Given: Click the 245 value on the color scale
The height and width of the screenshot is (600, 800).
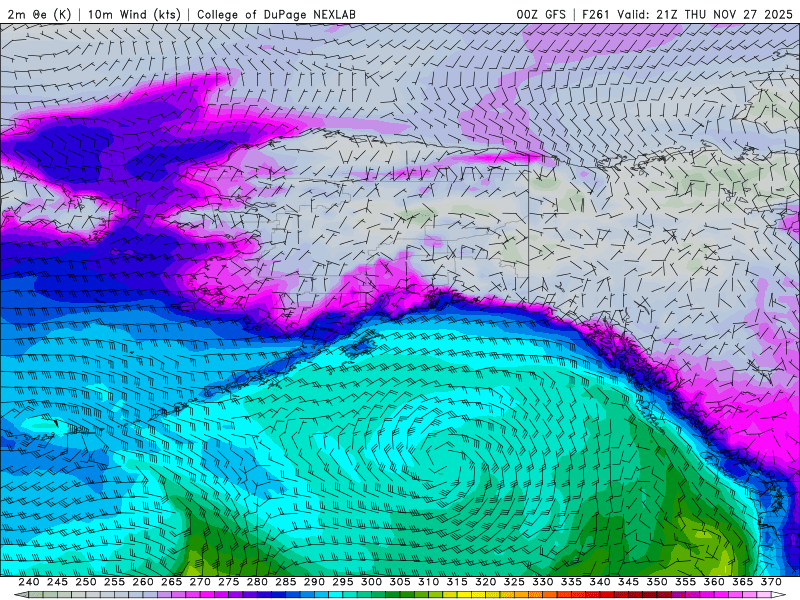Looking at the screenshot, I should [x=57, y=582].
